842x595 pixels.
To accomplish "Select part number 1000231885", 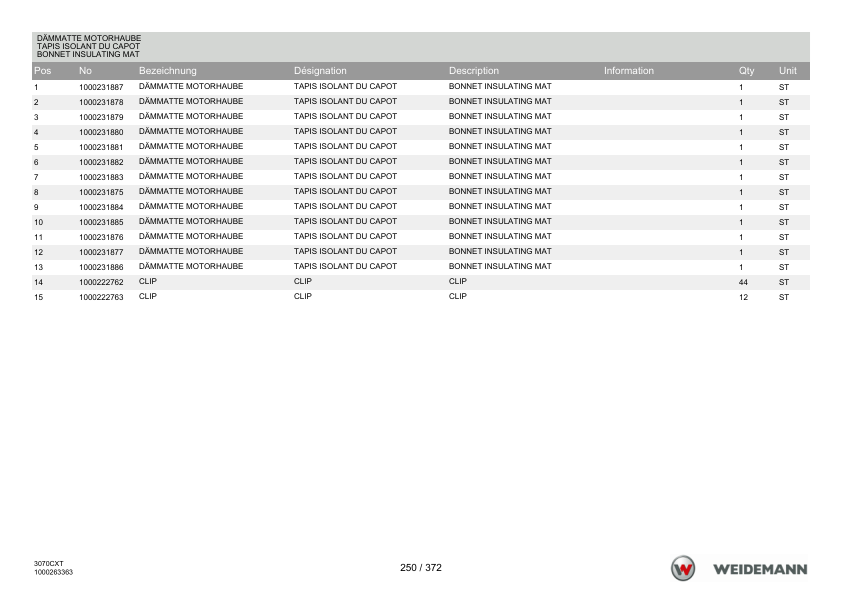I will [x=101, y=222].
